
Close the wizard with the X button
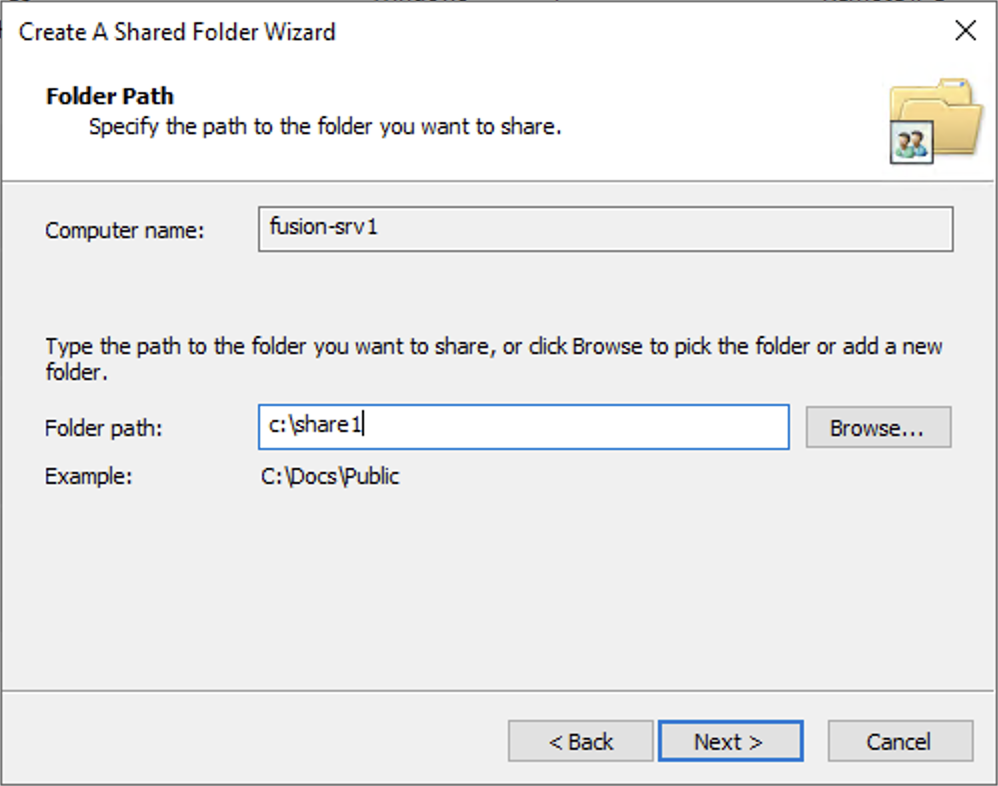pos(965,31)
